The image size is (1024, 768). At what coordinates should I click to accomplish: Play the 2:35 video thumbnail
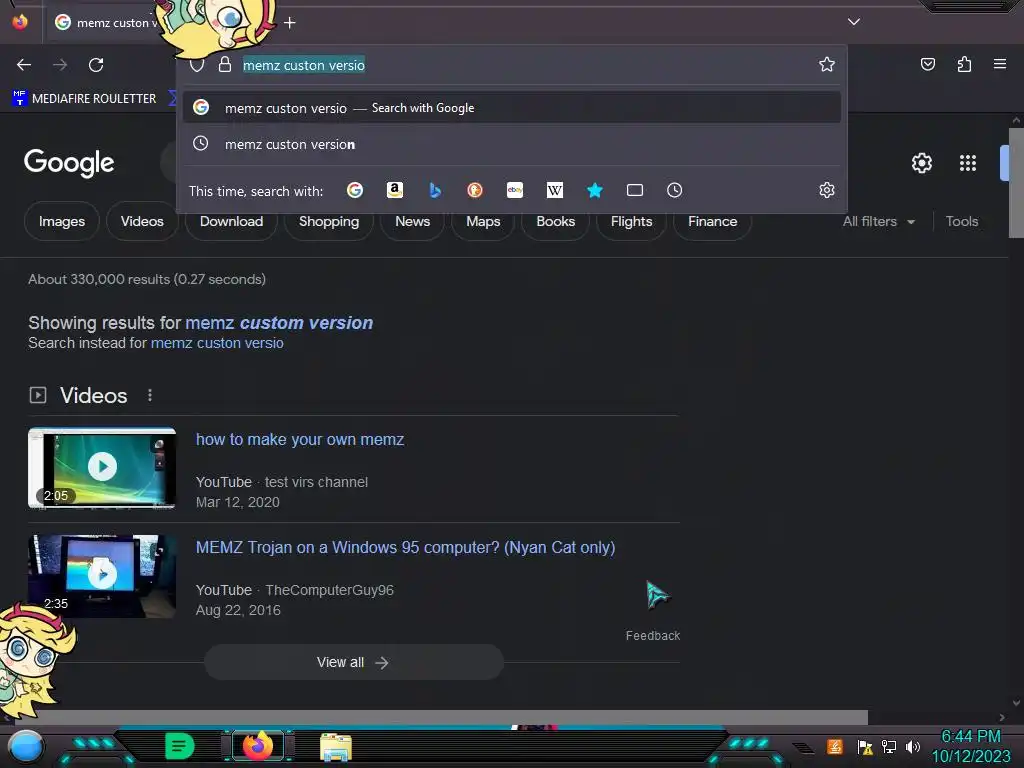coord(102,576)
